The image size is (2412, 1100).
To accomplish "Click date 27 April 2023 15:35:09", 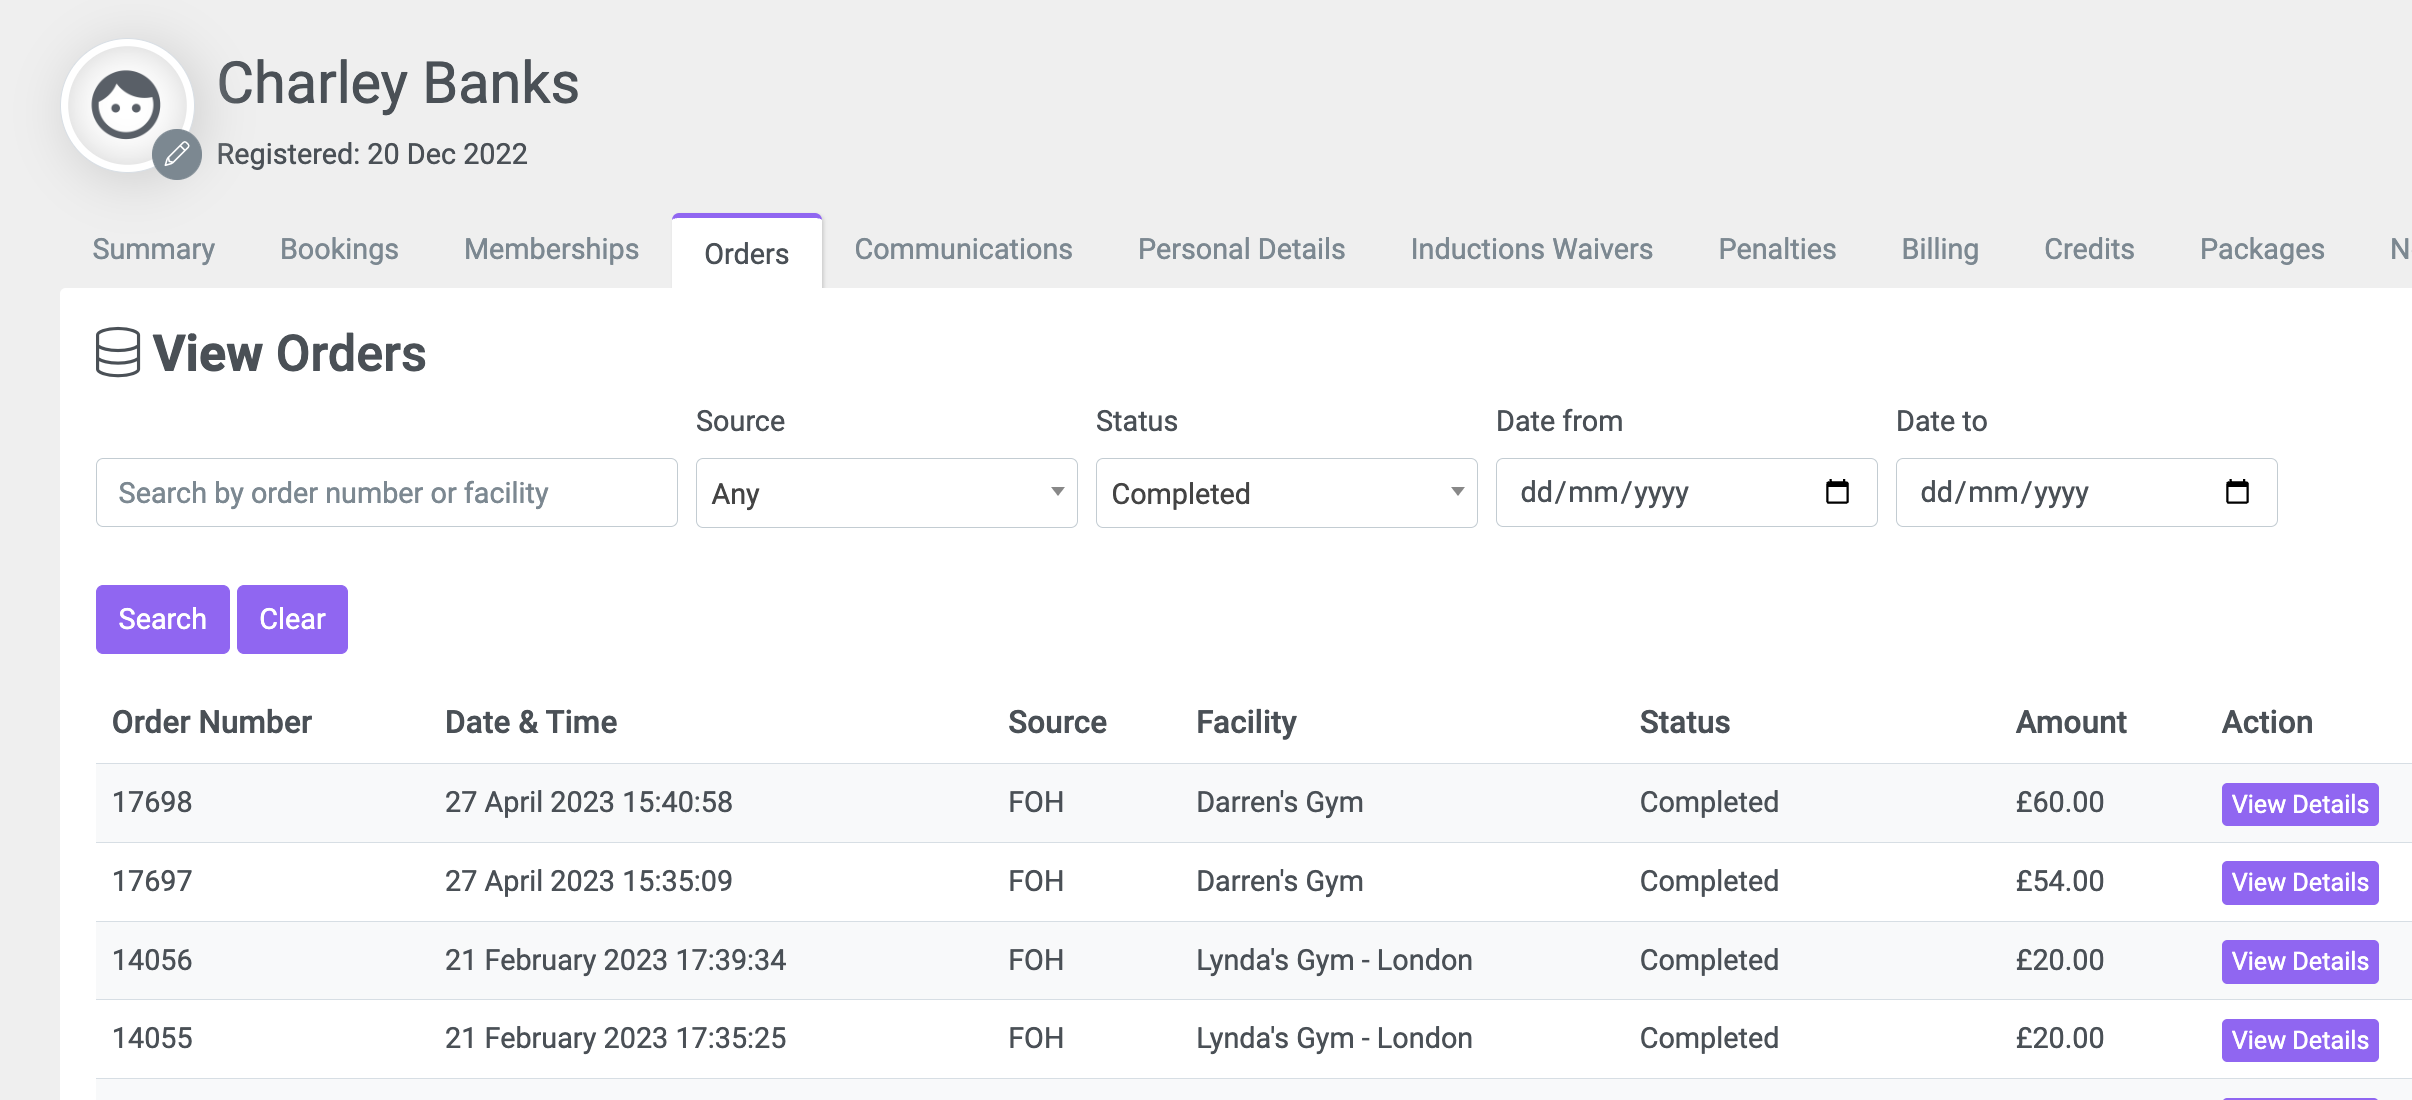I will tap(589, 881).
